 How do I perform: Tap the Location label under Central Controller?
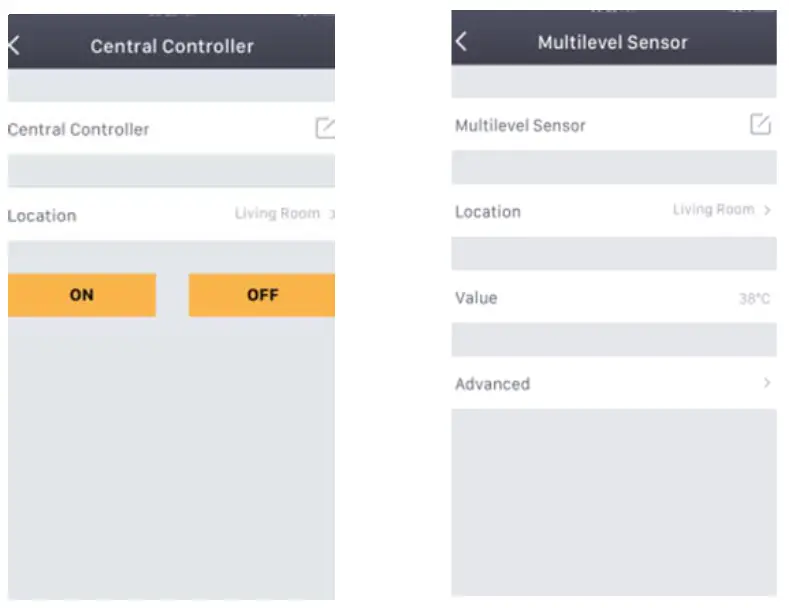pyautogui.click(x=41, y=215)
